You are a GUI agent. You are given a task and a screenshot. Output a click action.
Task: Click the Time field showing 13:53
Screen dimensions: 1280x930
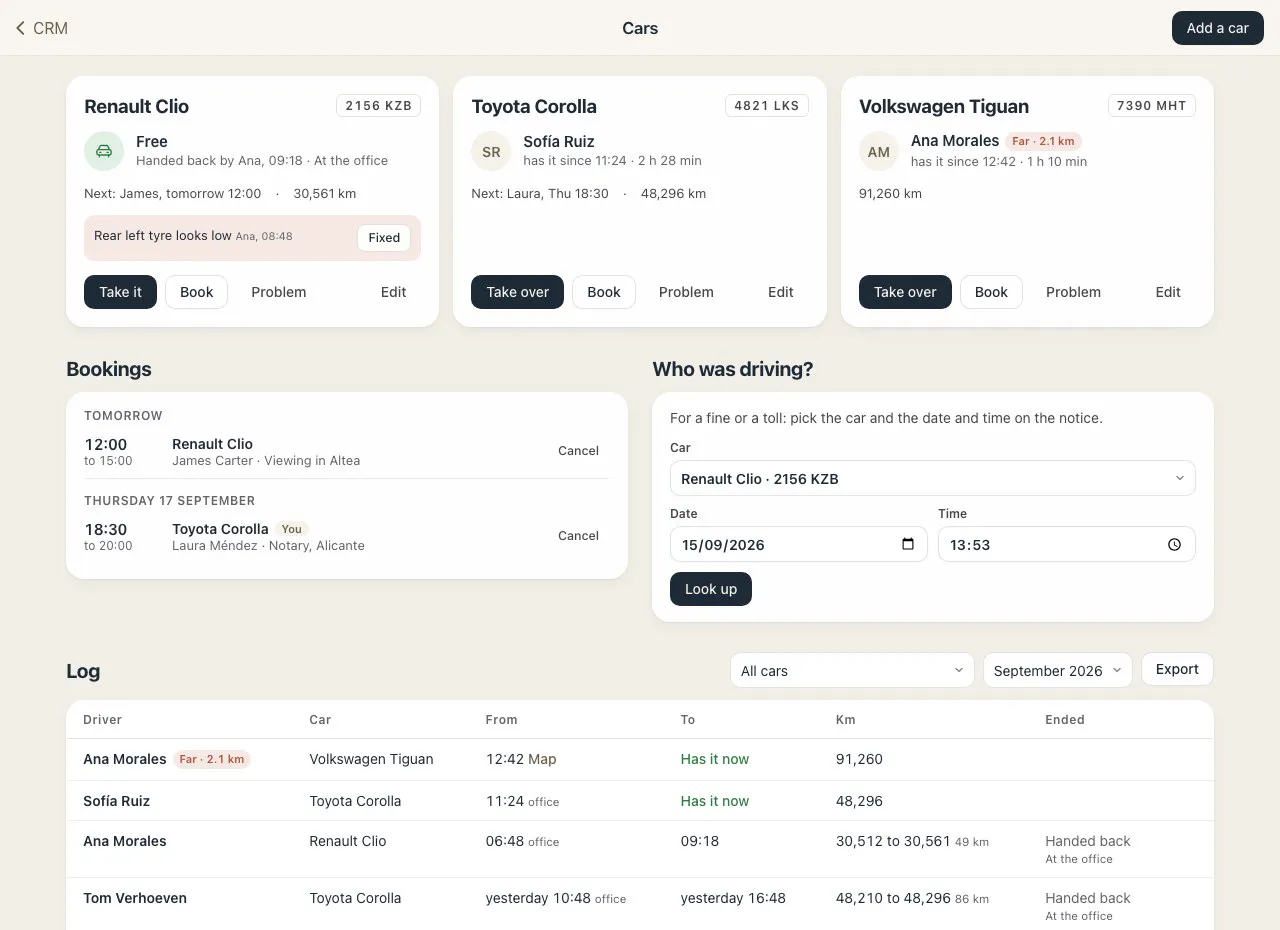[1067, 544]
